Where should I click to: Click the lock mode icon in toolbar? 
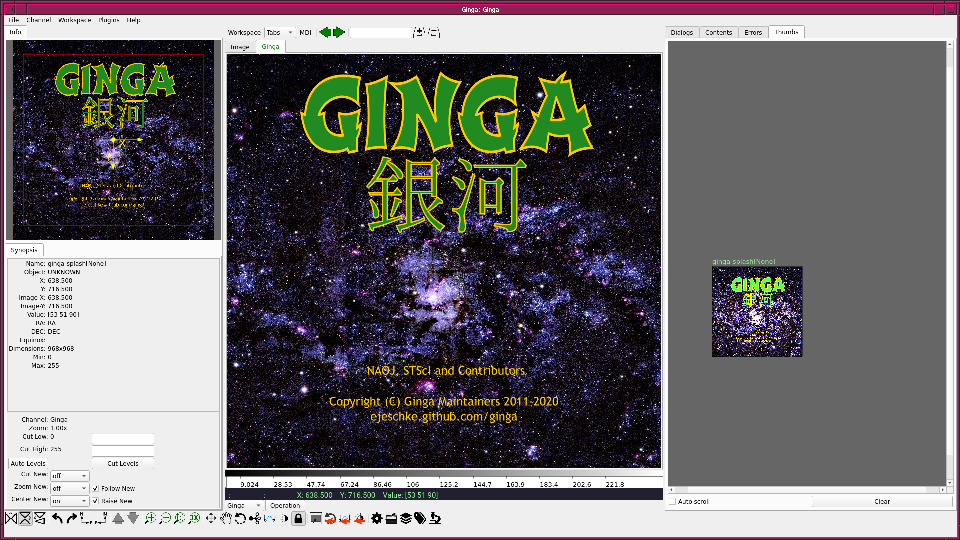298,518
